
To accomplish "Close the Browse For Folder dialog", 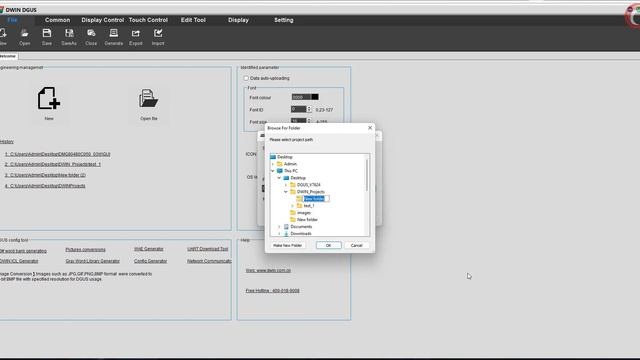I will coord(370,128).
